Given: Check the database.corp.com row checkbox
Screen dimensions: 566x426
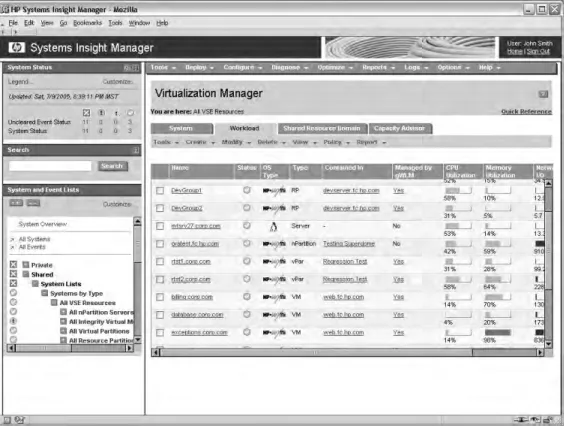Looking at the screenshot, I should [x=160, y=315].
